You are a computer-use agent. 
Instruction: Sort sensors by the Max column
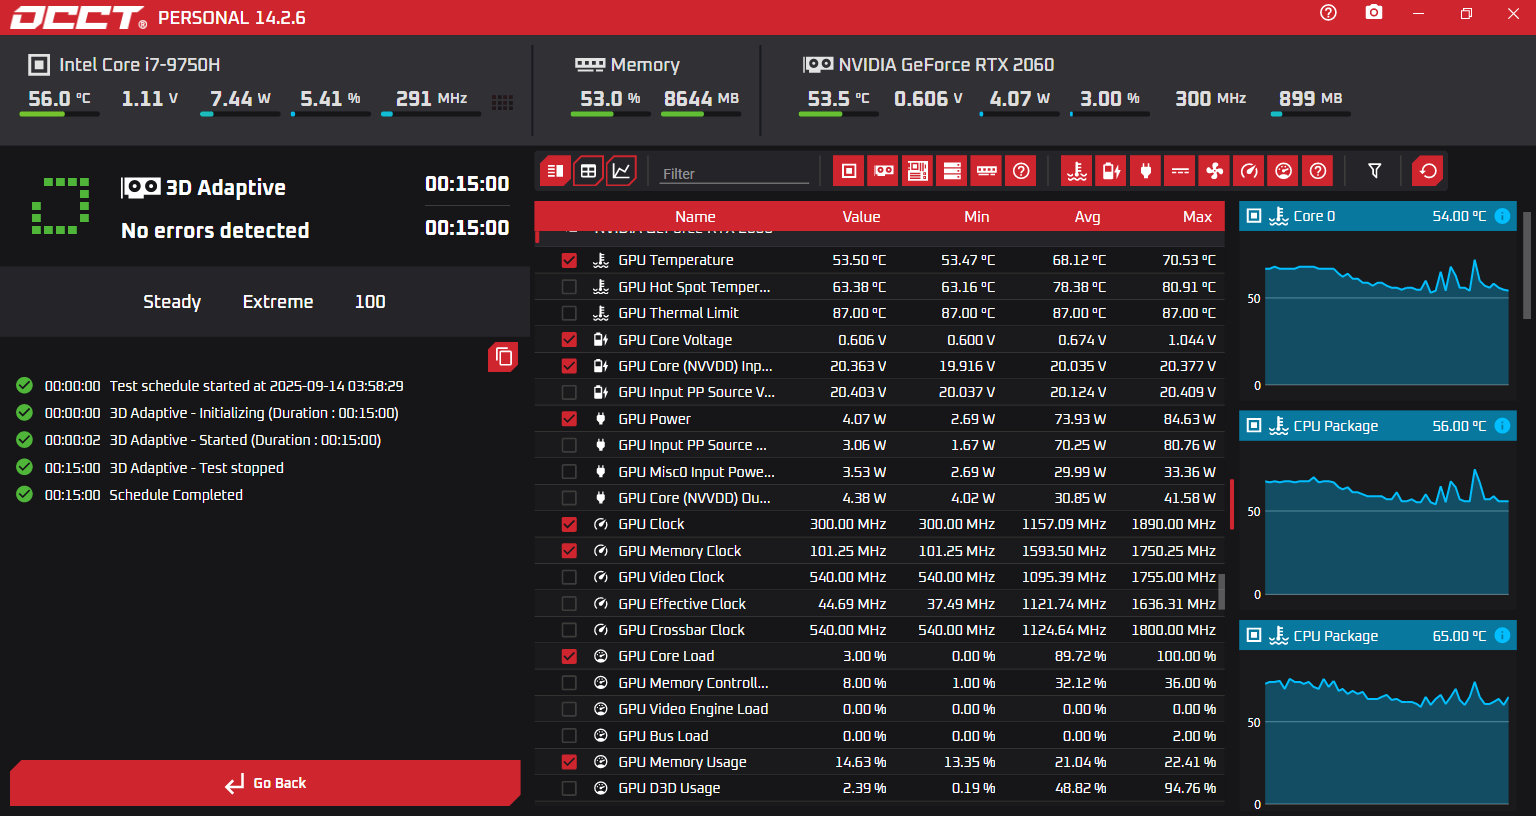[x=1197, y=217]
